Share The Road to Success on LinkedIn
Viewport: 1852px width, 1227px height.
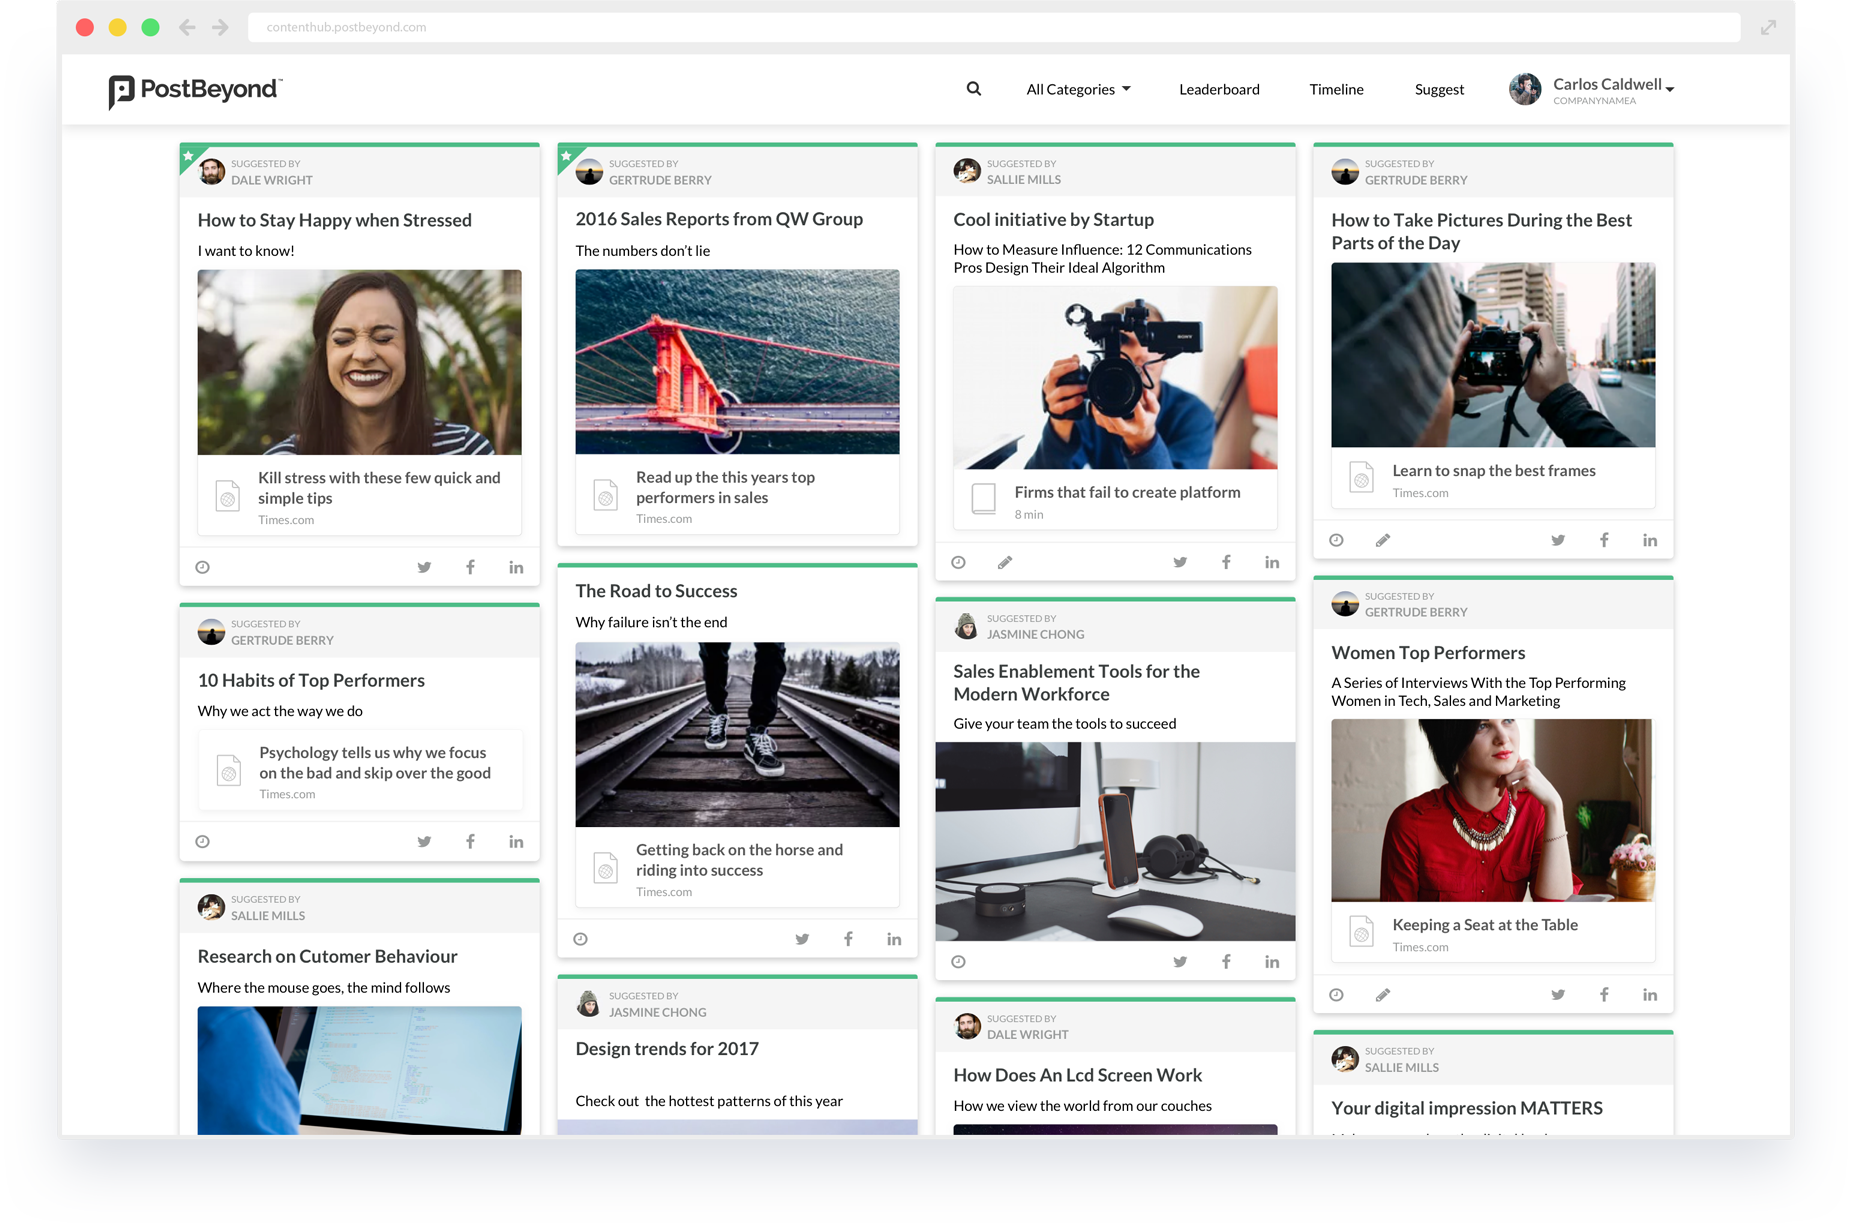(894, 939)
